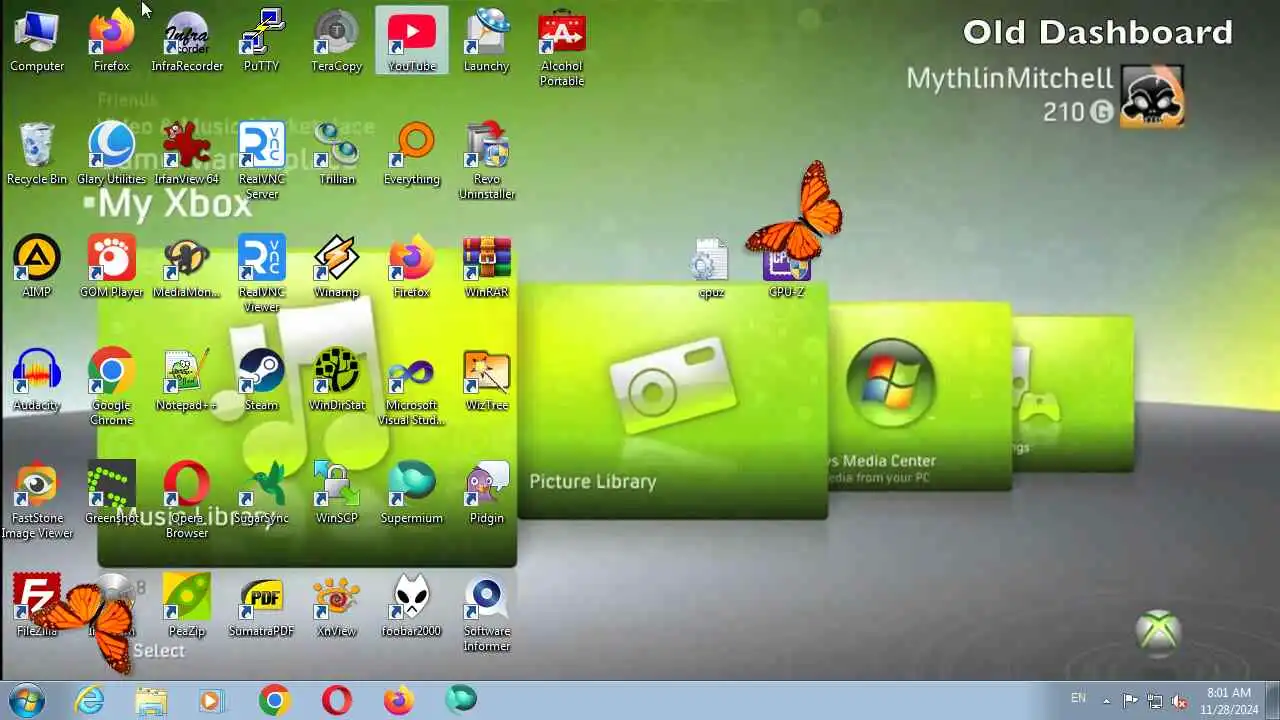Click the highlighted YouTube shortcut

(412, 42)
